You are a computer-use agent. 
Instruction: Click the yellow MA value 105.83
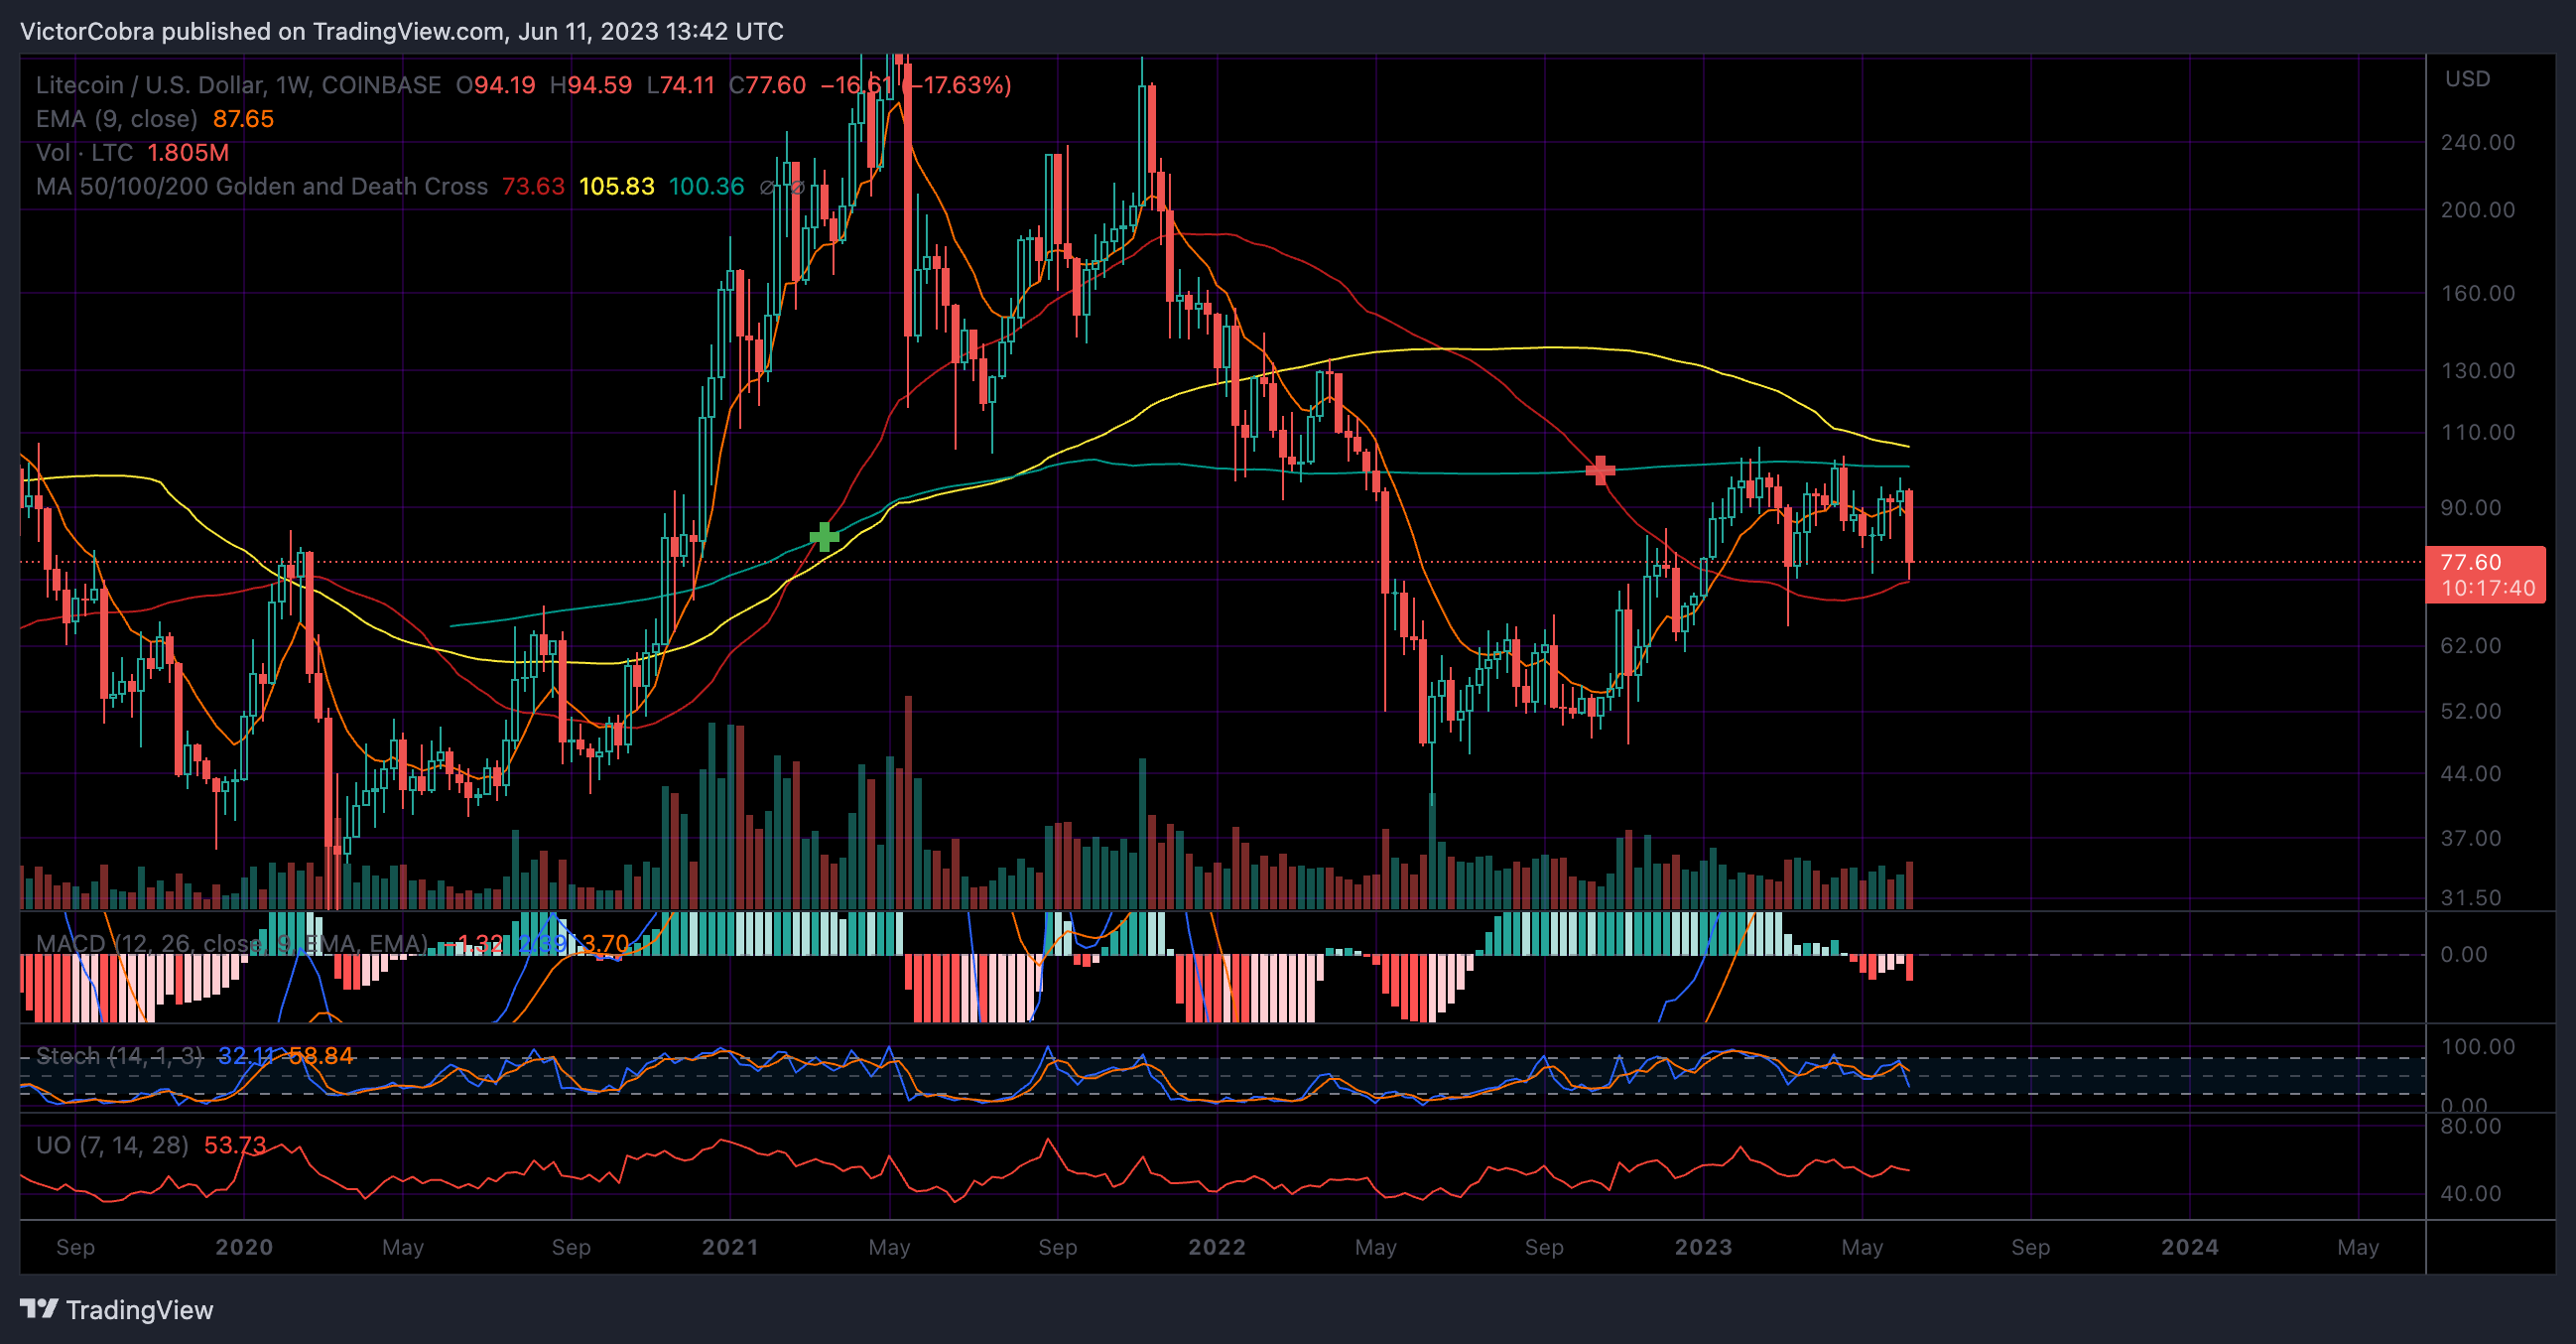(616, 187)
